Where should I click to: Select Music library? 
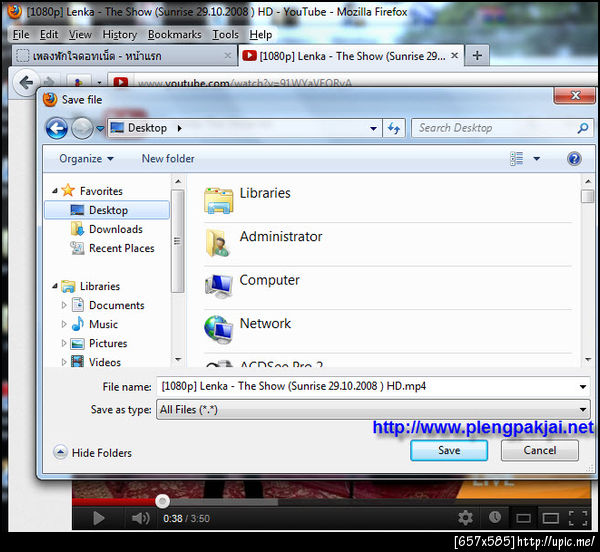point(95,324)
